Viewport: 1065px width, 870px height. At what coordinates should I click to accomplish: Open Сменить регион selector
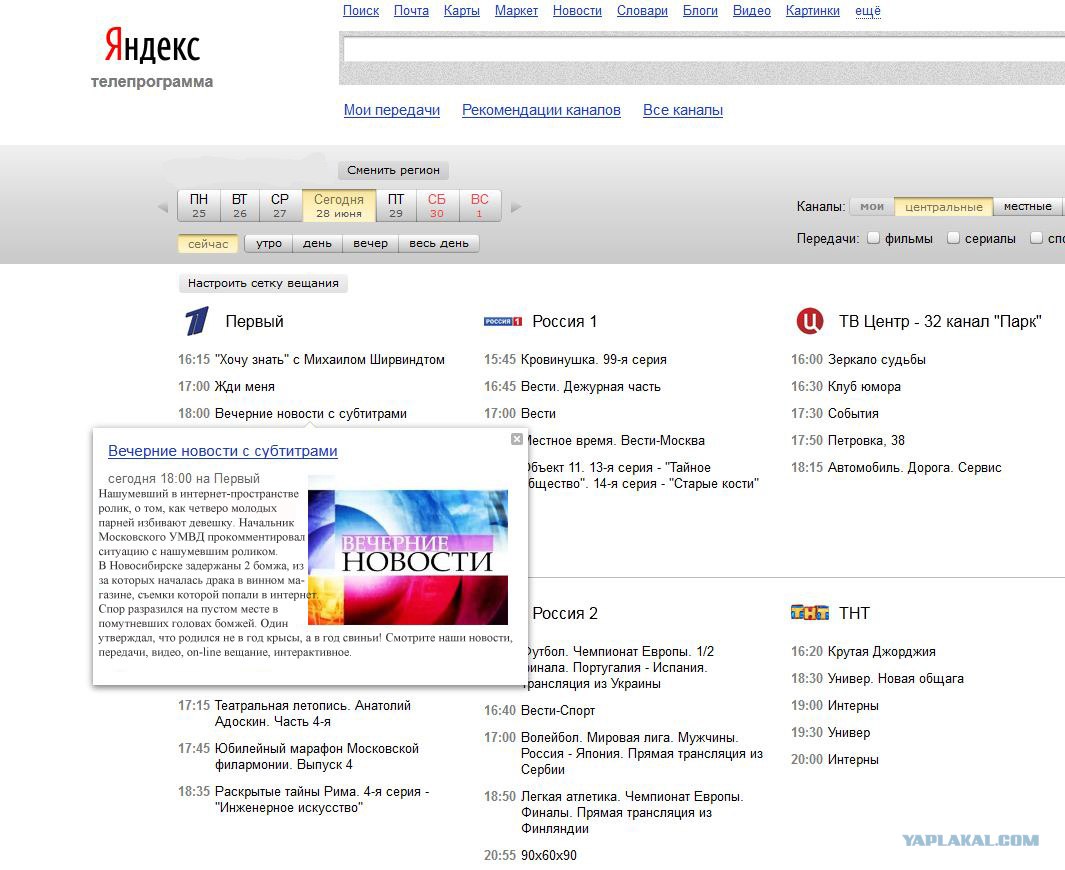click(393, 170)
